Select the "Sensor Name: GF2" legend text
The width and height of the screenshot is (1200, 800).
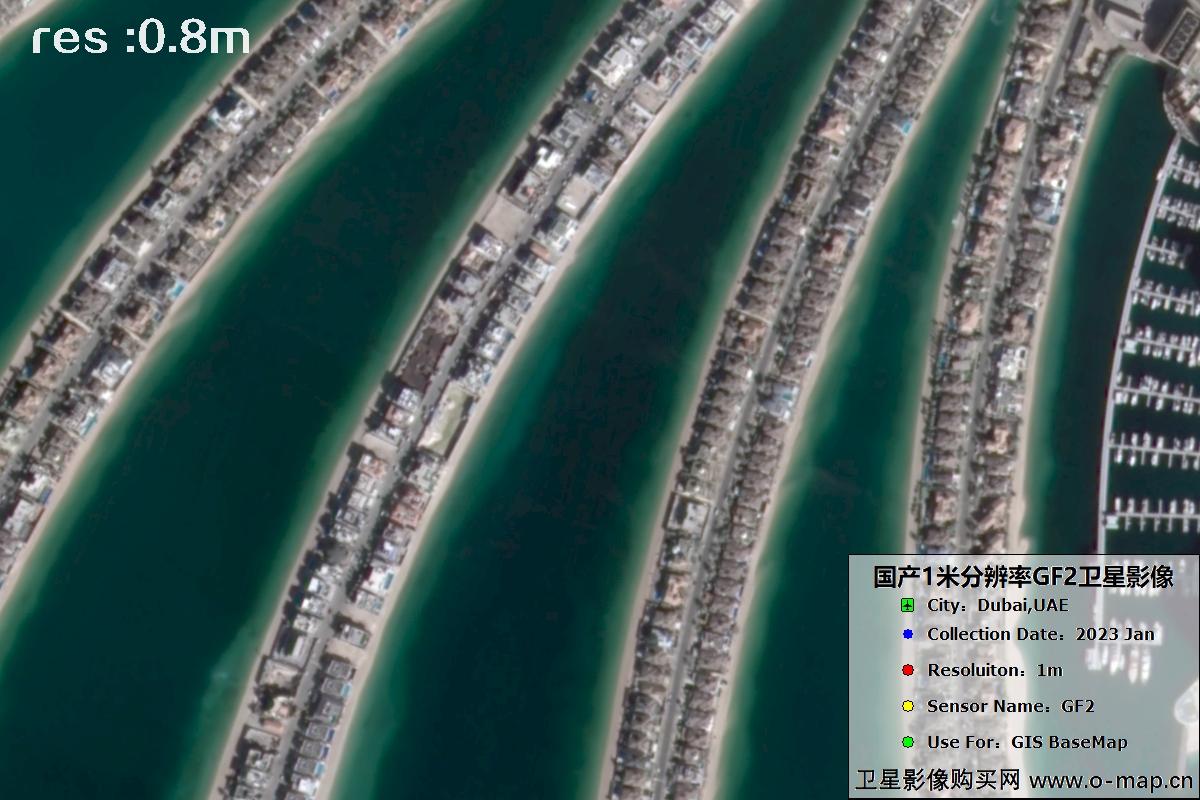[1010, 706]
